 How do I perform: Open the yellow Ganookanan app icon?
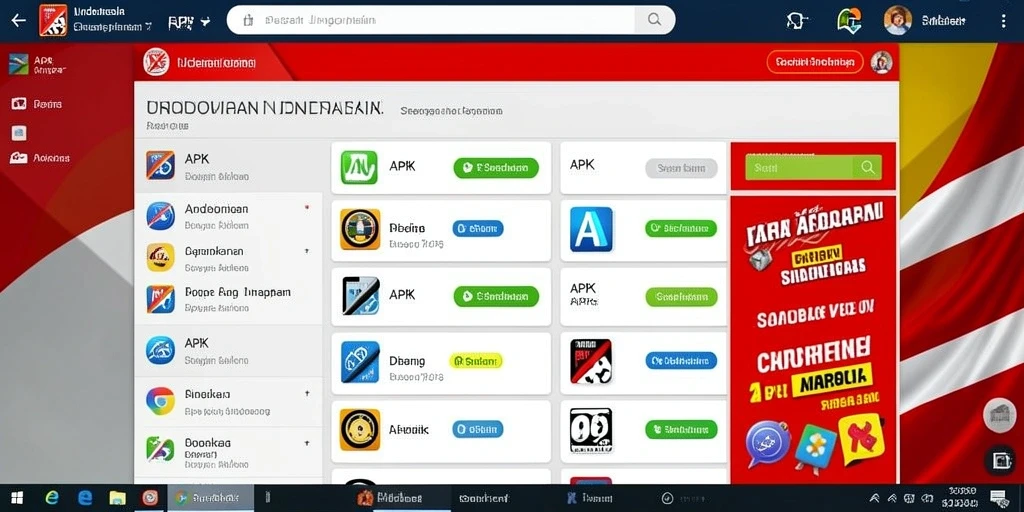[x=160, y=257]
